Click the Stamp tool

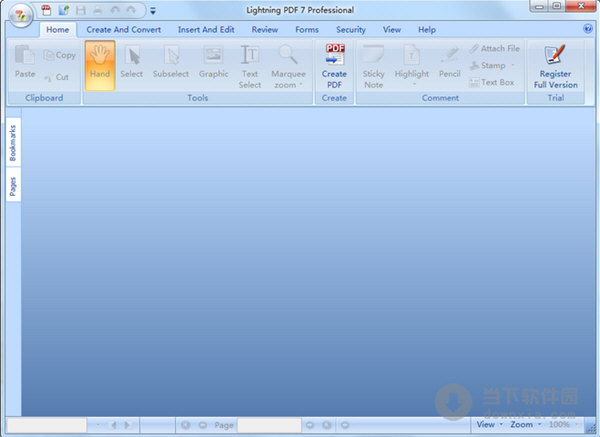(488, 65)
